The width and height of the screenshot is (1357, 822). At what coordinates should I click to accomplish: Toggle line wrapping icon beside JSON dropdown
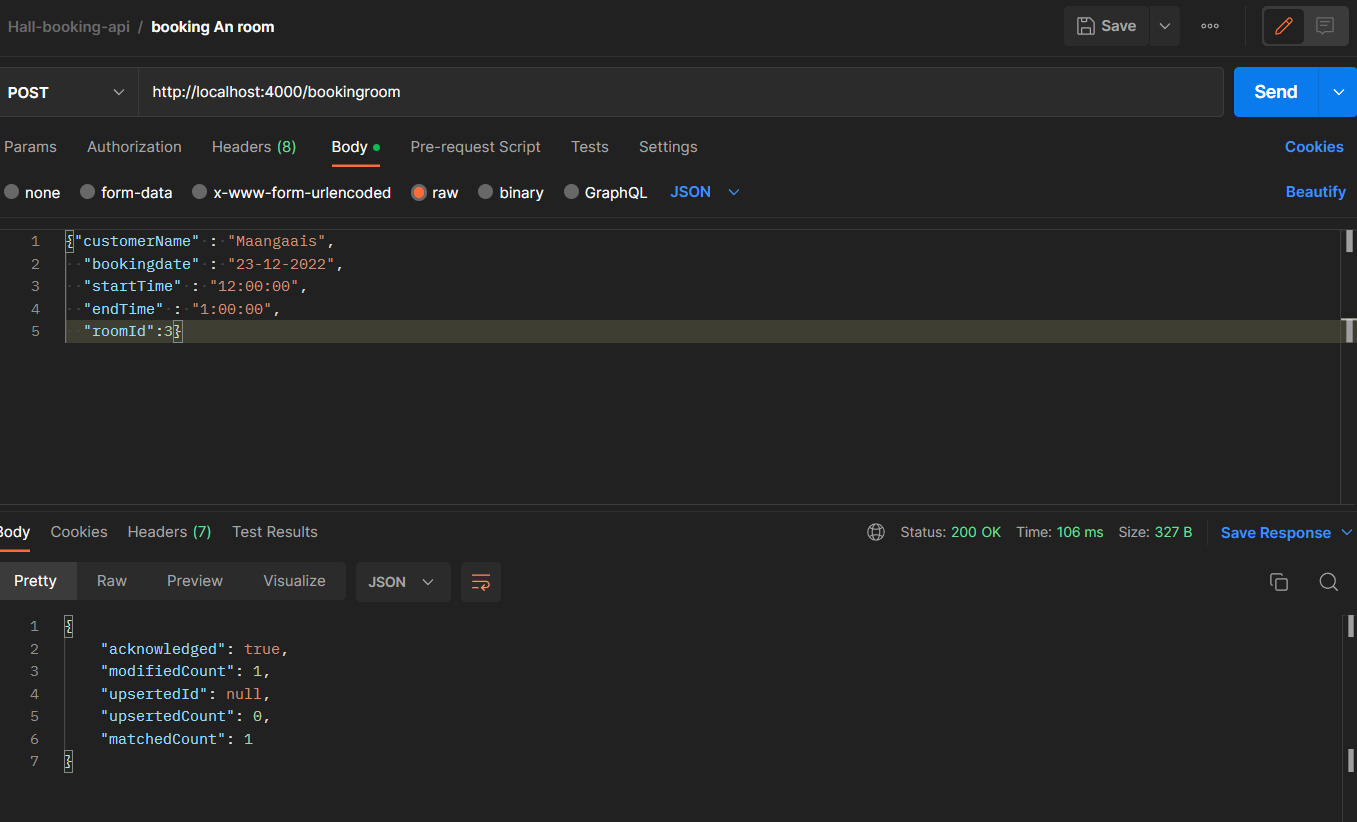481,581
